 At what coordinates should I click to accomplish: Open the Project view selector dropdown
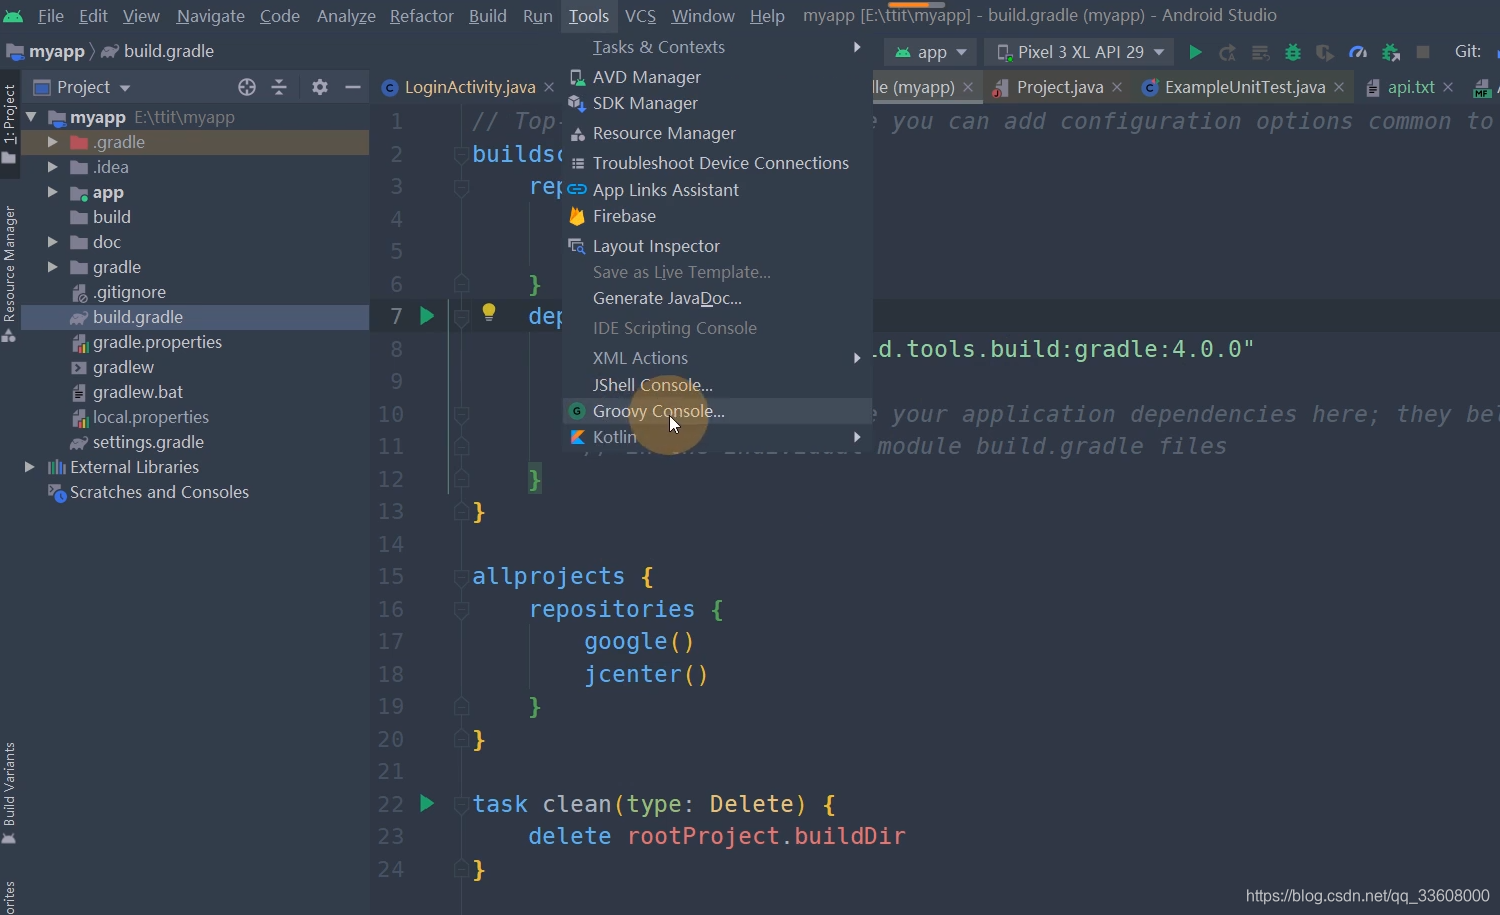coord(82,87)
